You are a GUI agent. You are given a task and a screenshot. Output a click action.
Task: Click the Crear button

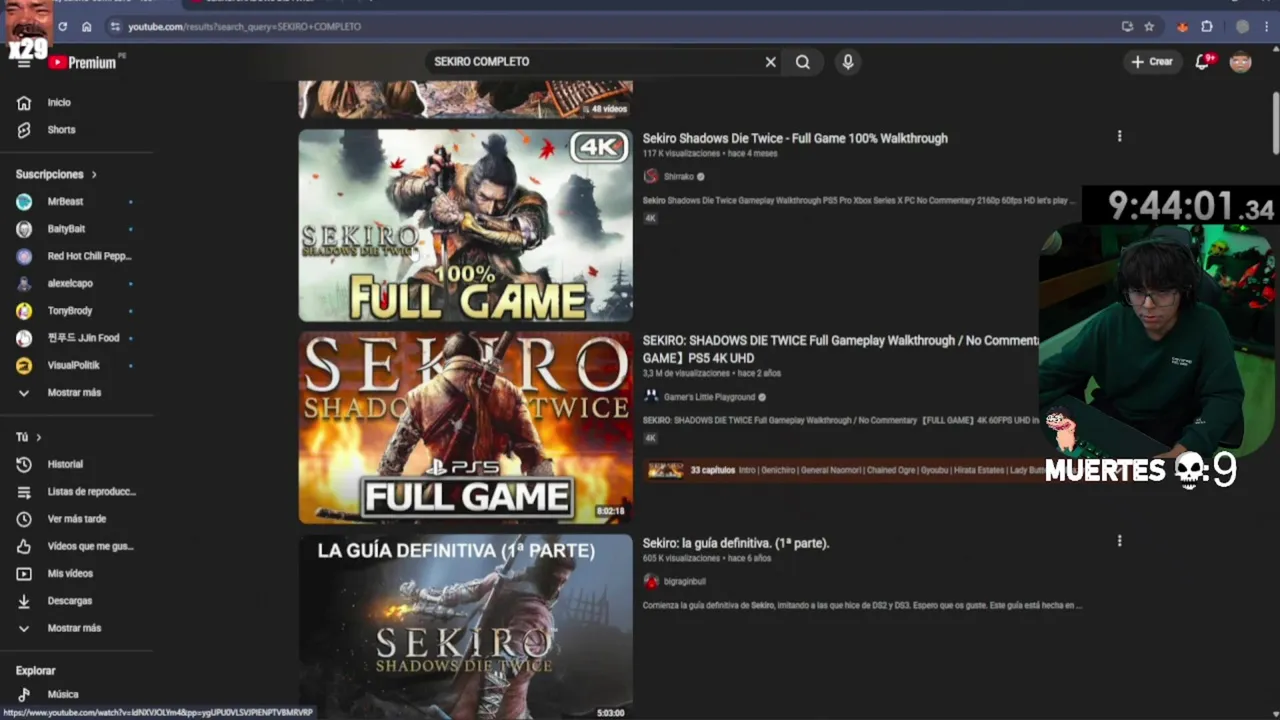(x=1152, y=62)
